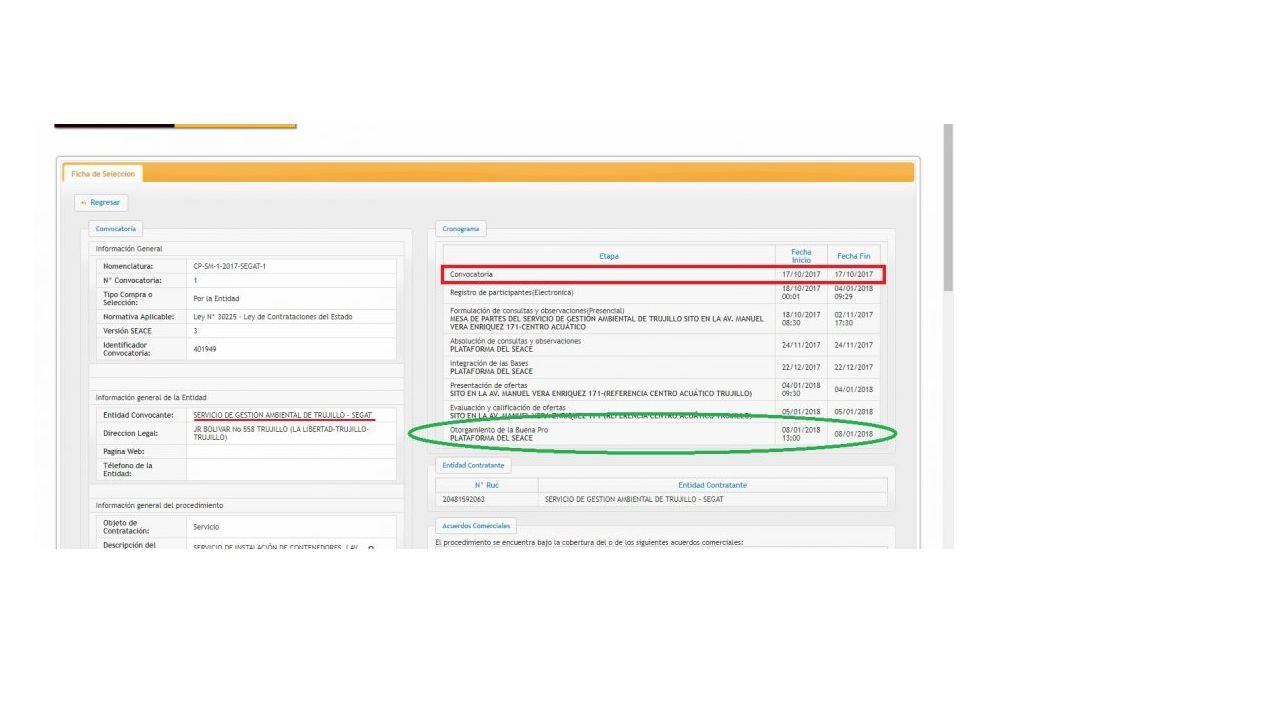Select nomenclature value CP-SM-1-2017-SEGAT-1
Image resolution: width=1280 pixels, height=720 pixels.
click(x=229, y=266)
